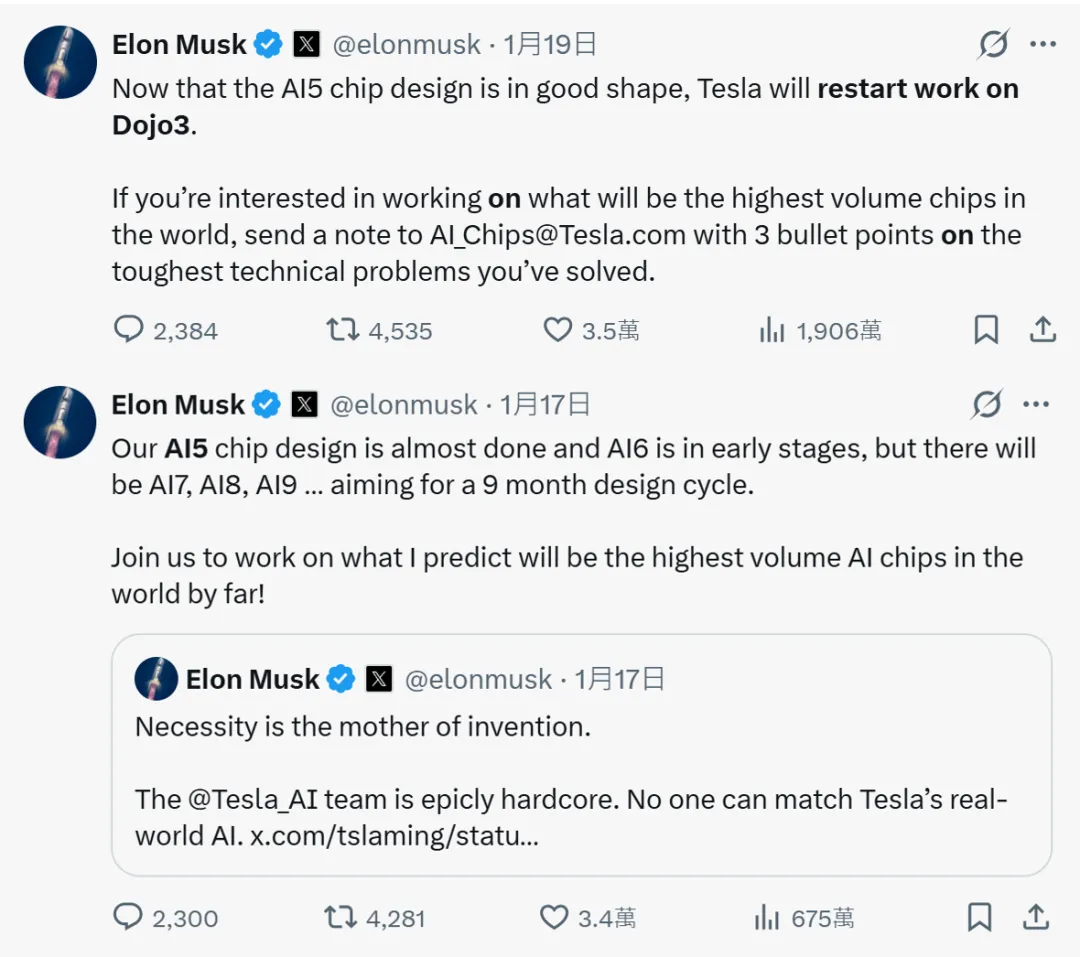Open Grok icon on the 1月19日 tweet

[993, 44]
